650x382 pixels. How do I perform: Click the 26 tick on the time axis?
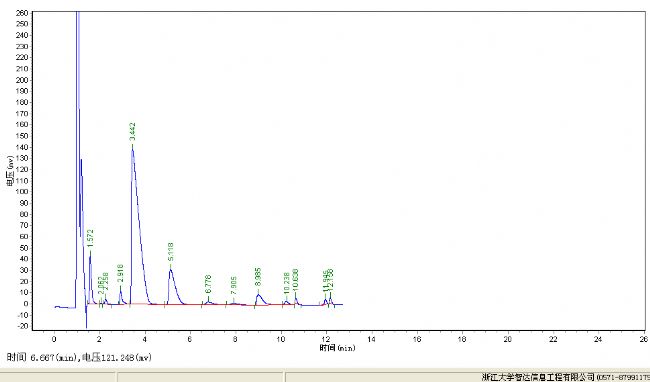(643, 339)
